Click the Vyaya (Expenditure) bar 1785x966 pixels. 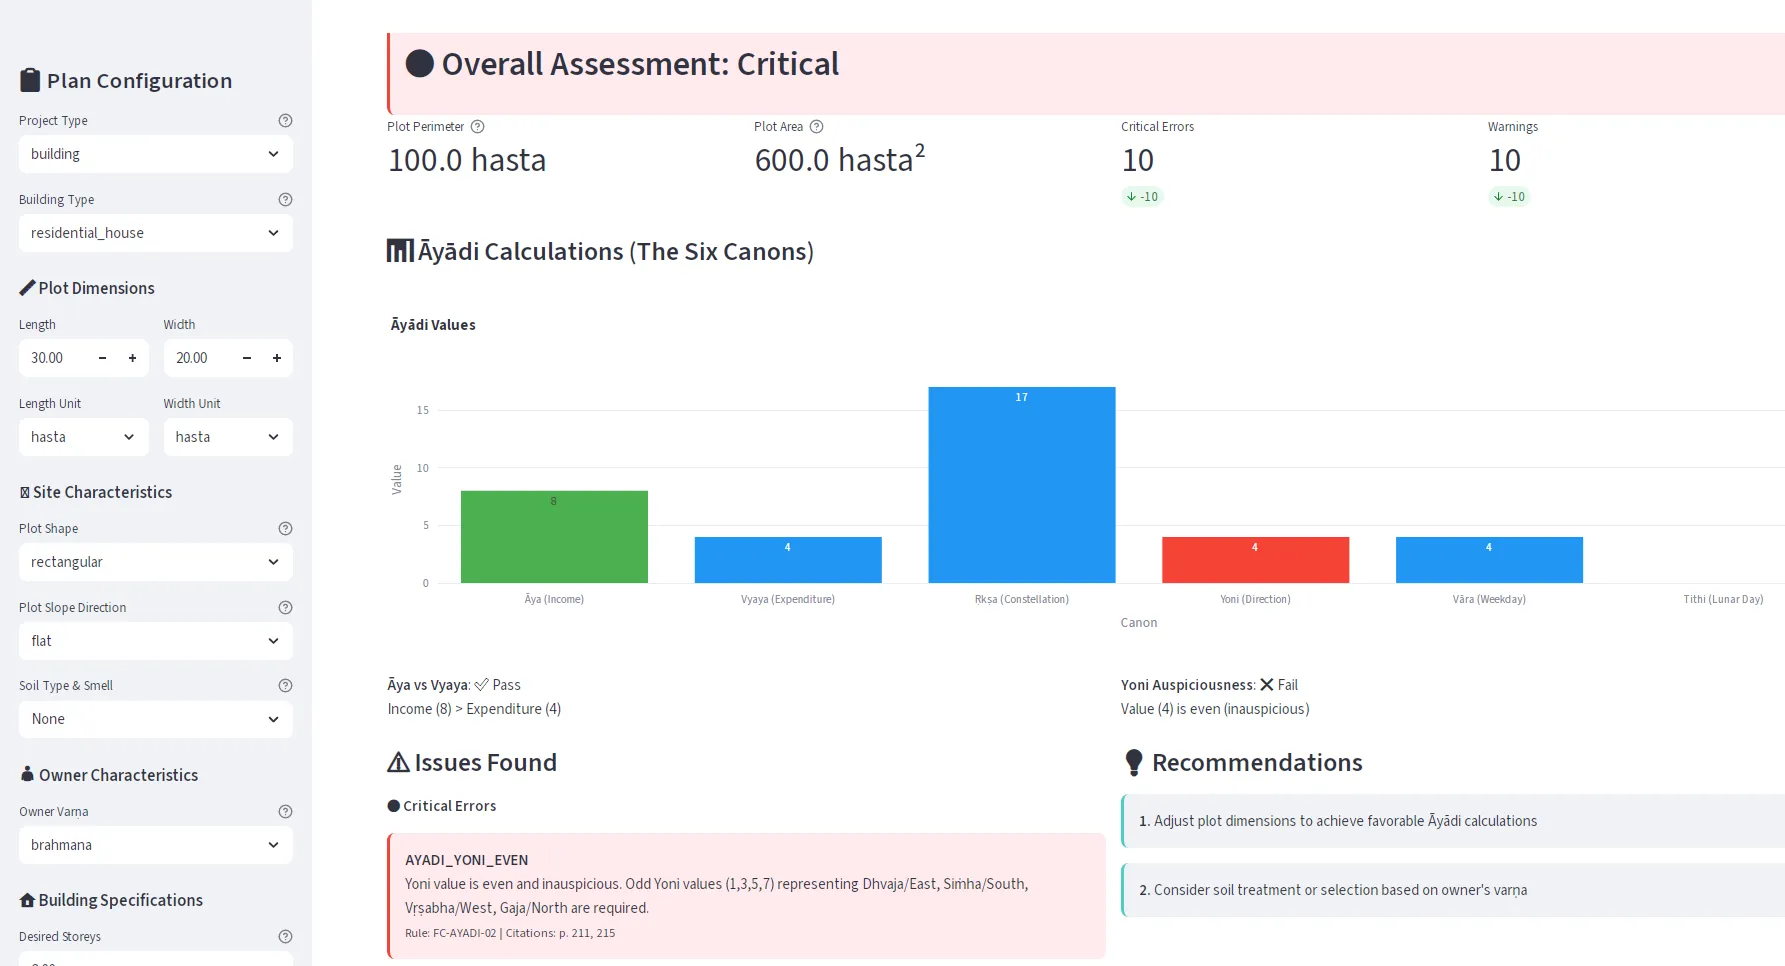788,560
